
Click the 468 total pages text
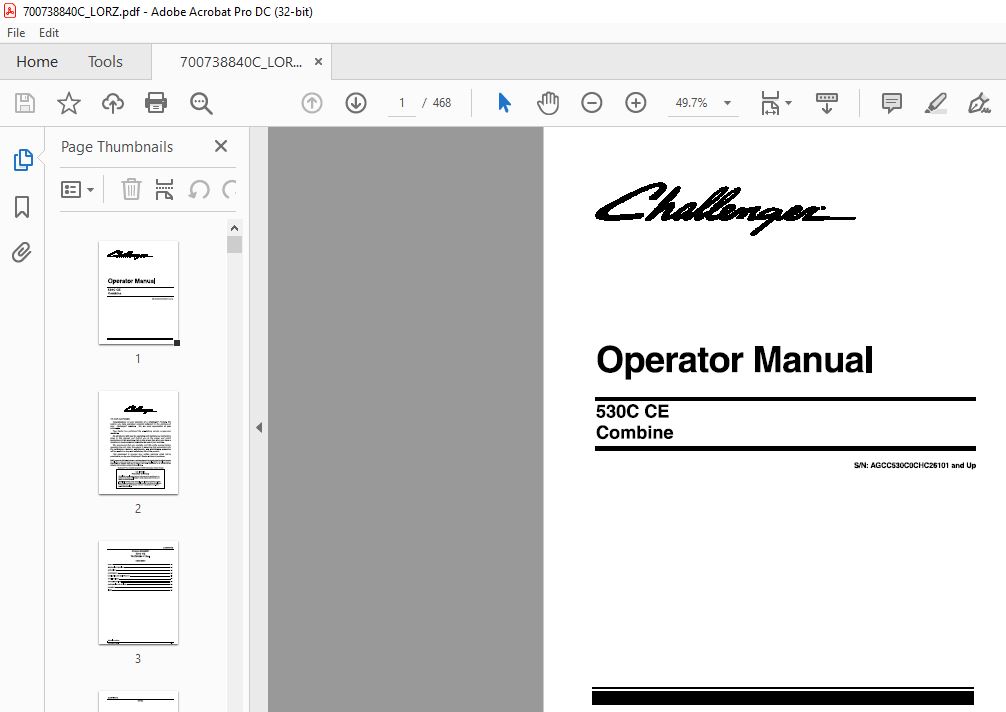(x=441, y=103)
